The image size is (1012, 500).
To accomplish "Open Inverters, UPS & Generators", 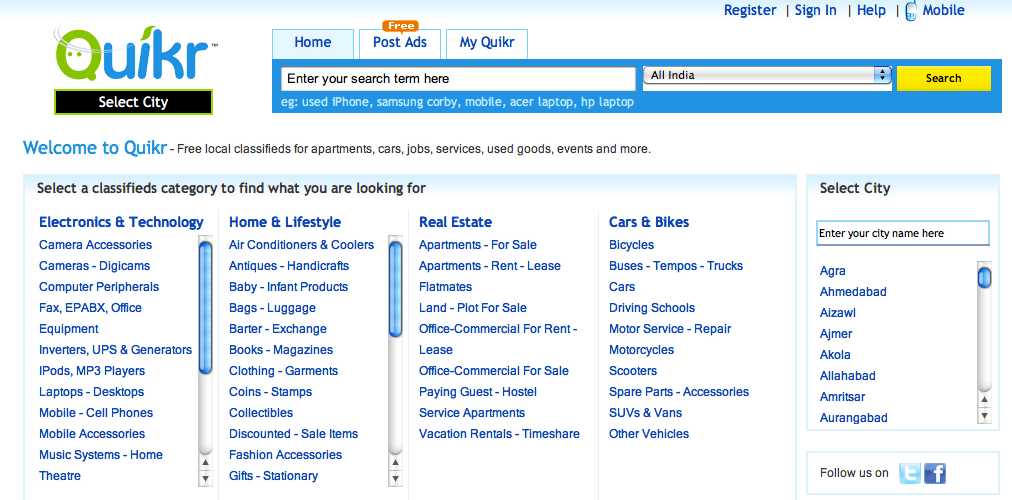I will [116, 350].
